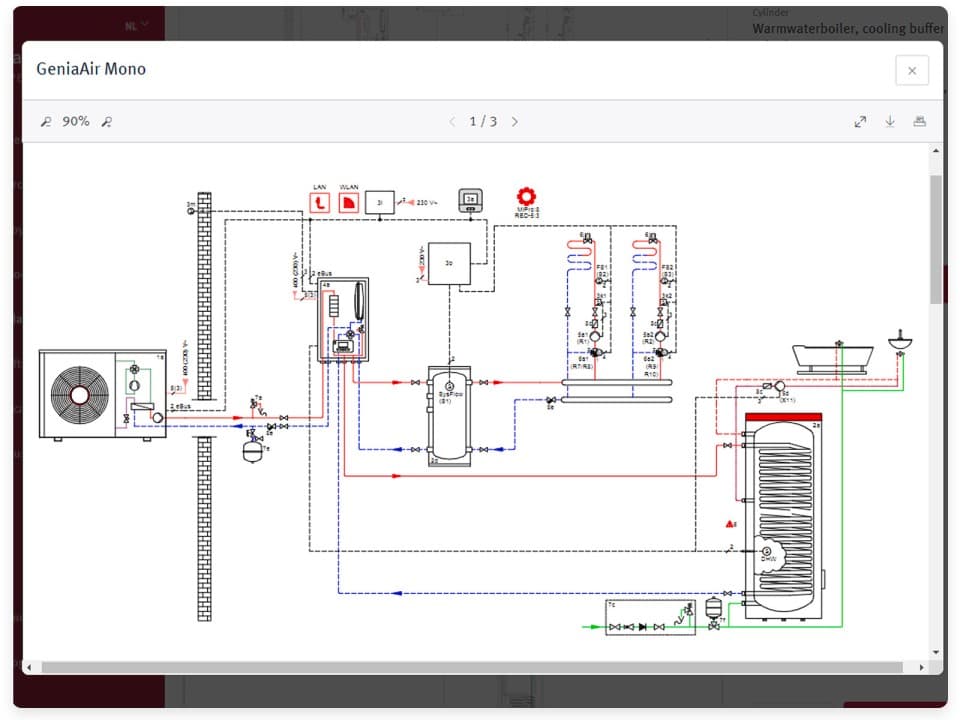Click the zoom out magnifier icon
Screen dimensions: 960x720
(45, 122)
